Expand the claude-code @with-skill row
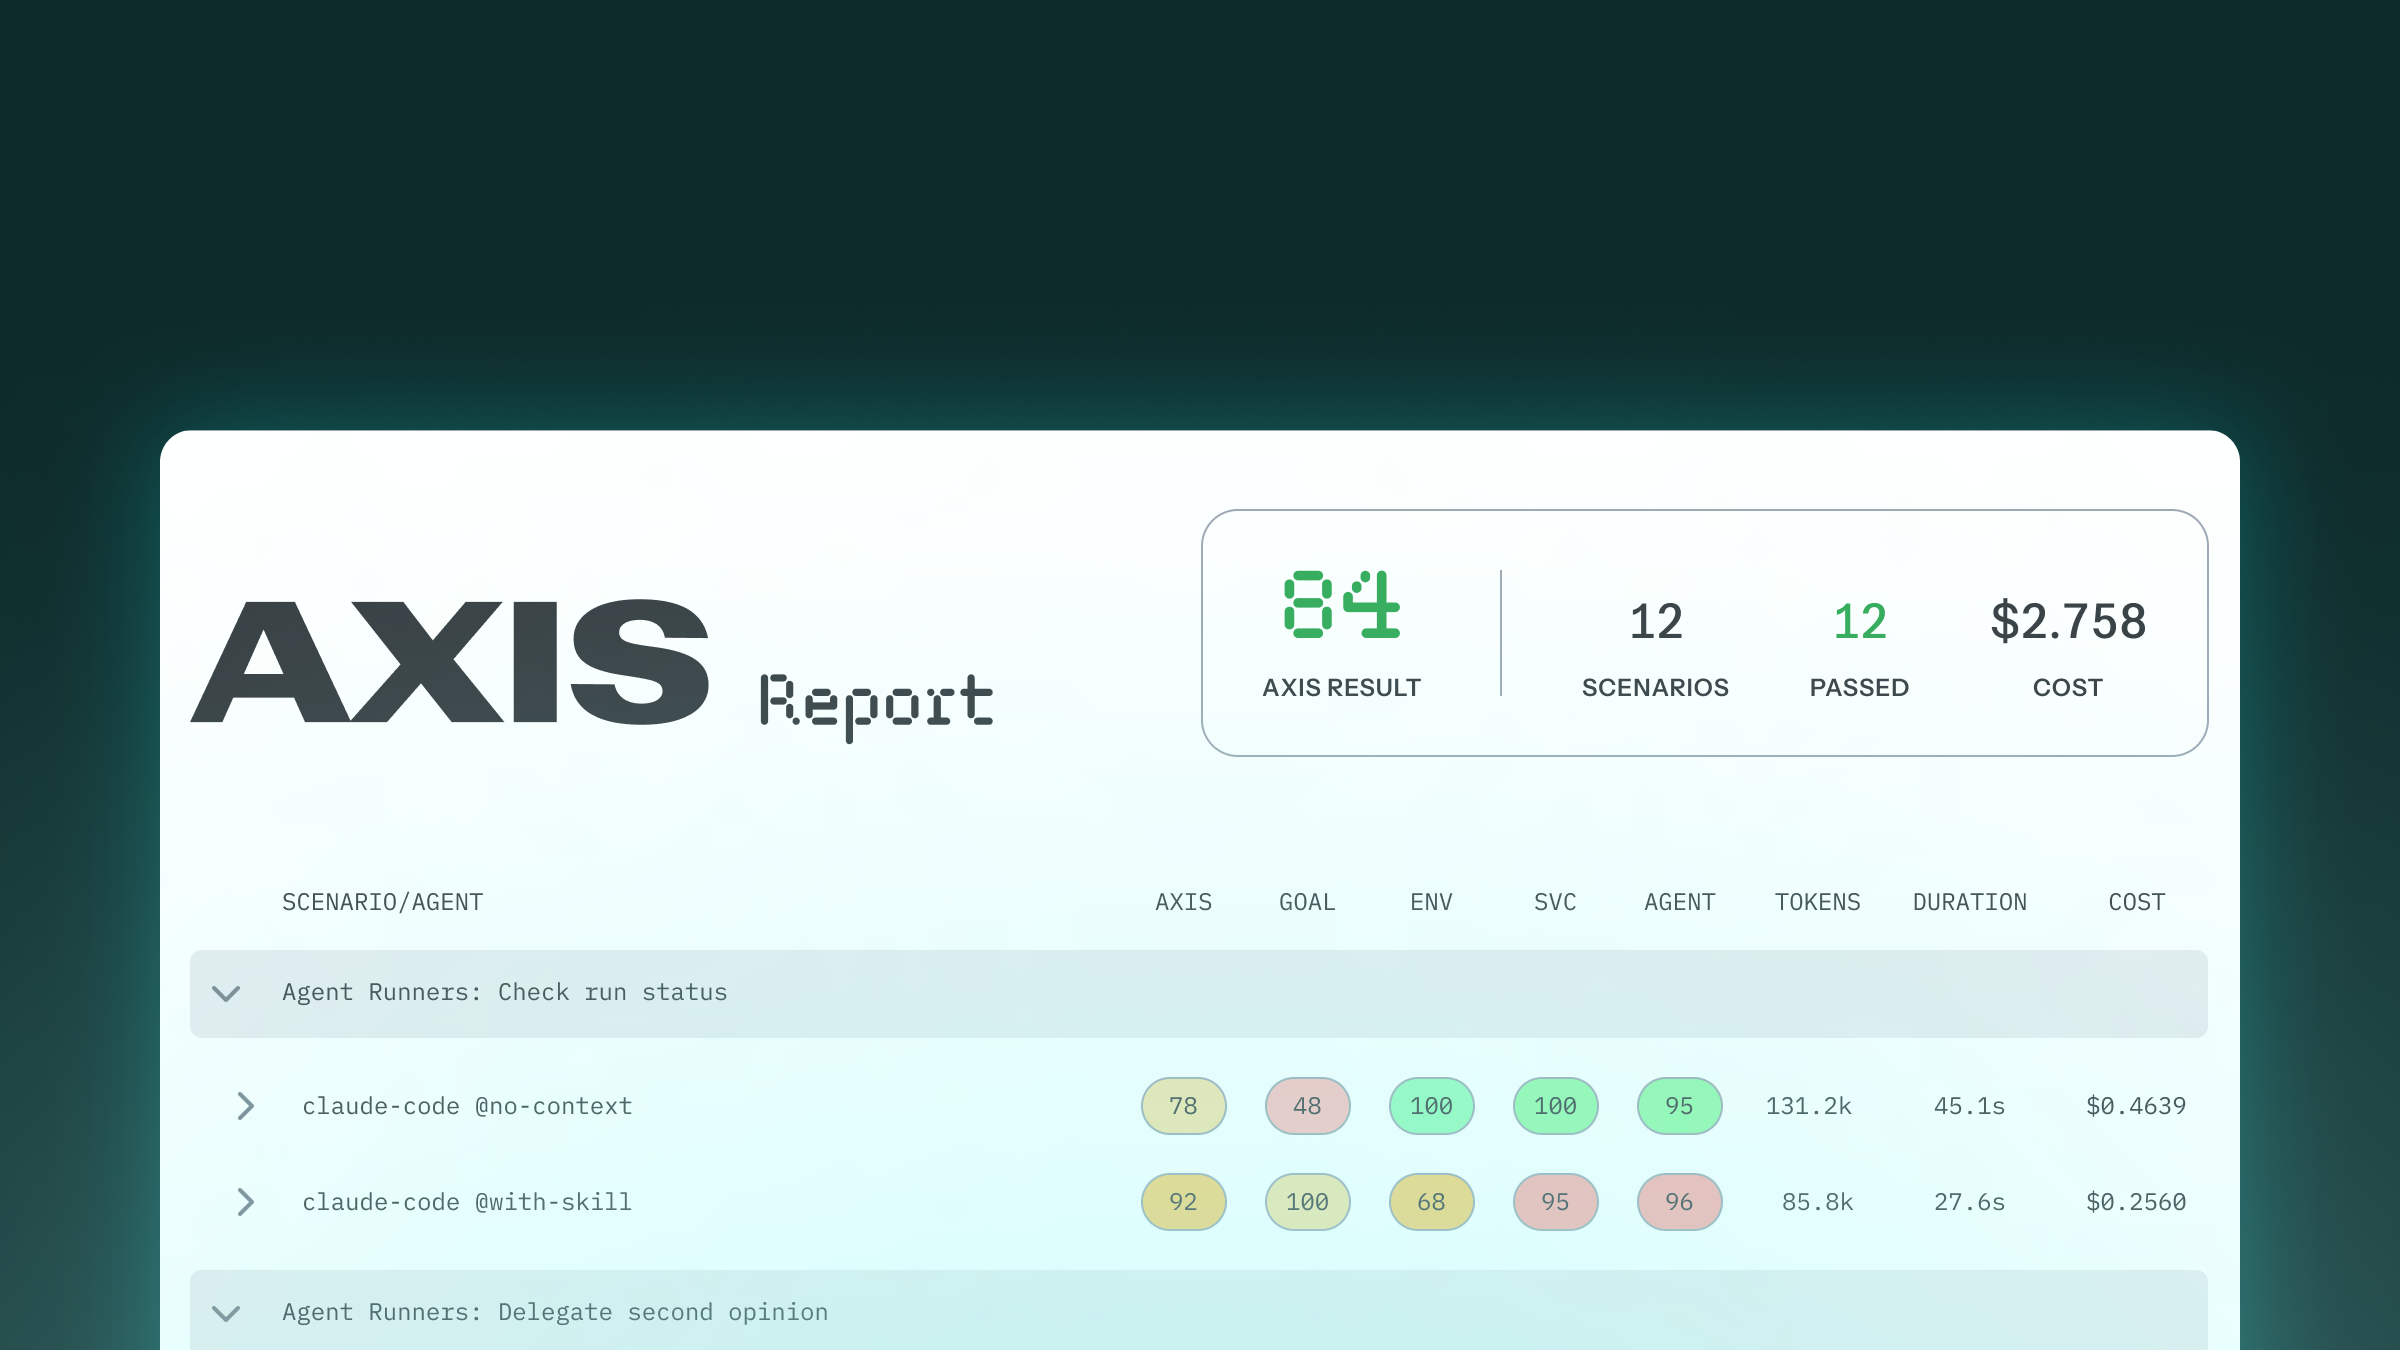 245,1202
